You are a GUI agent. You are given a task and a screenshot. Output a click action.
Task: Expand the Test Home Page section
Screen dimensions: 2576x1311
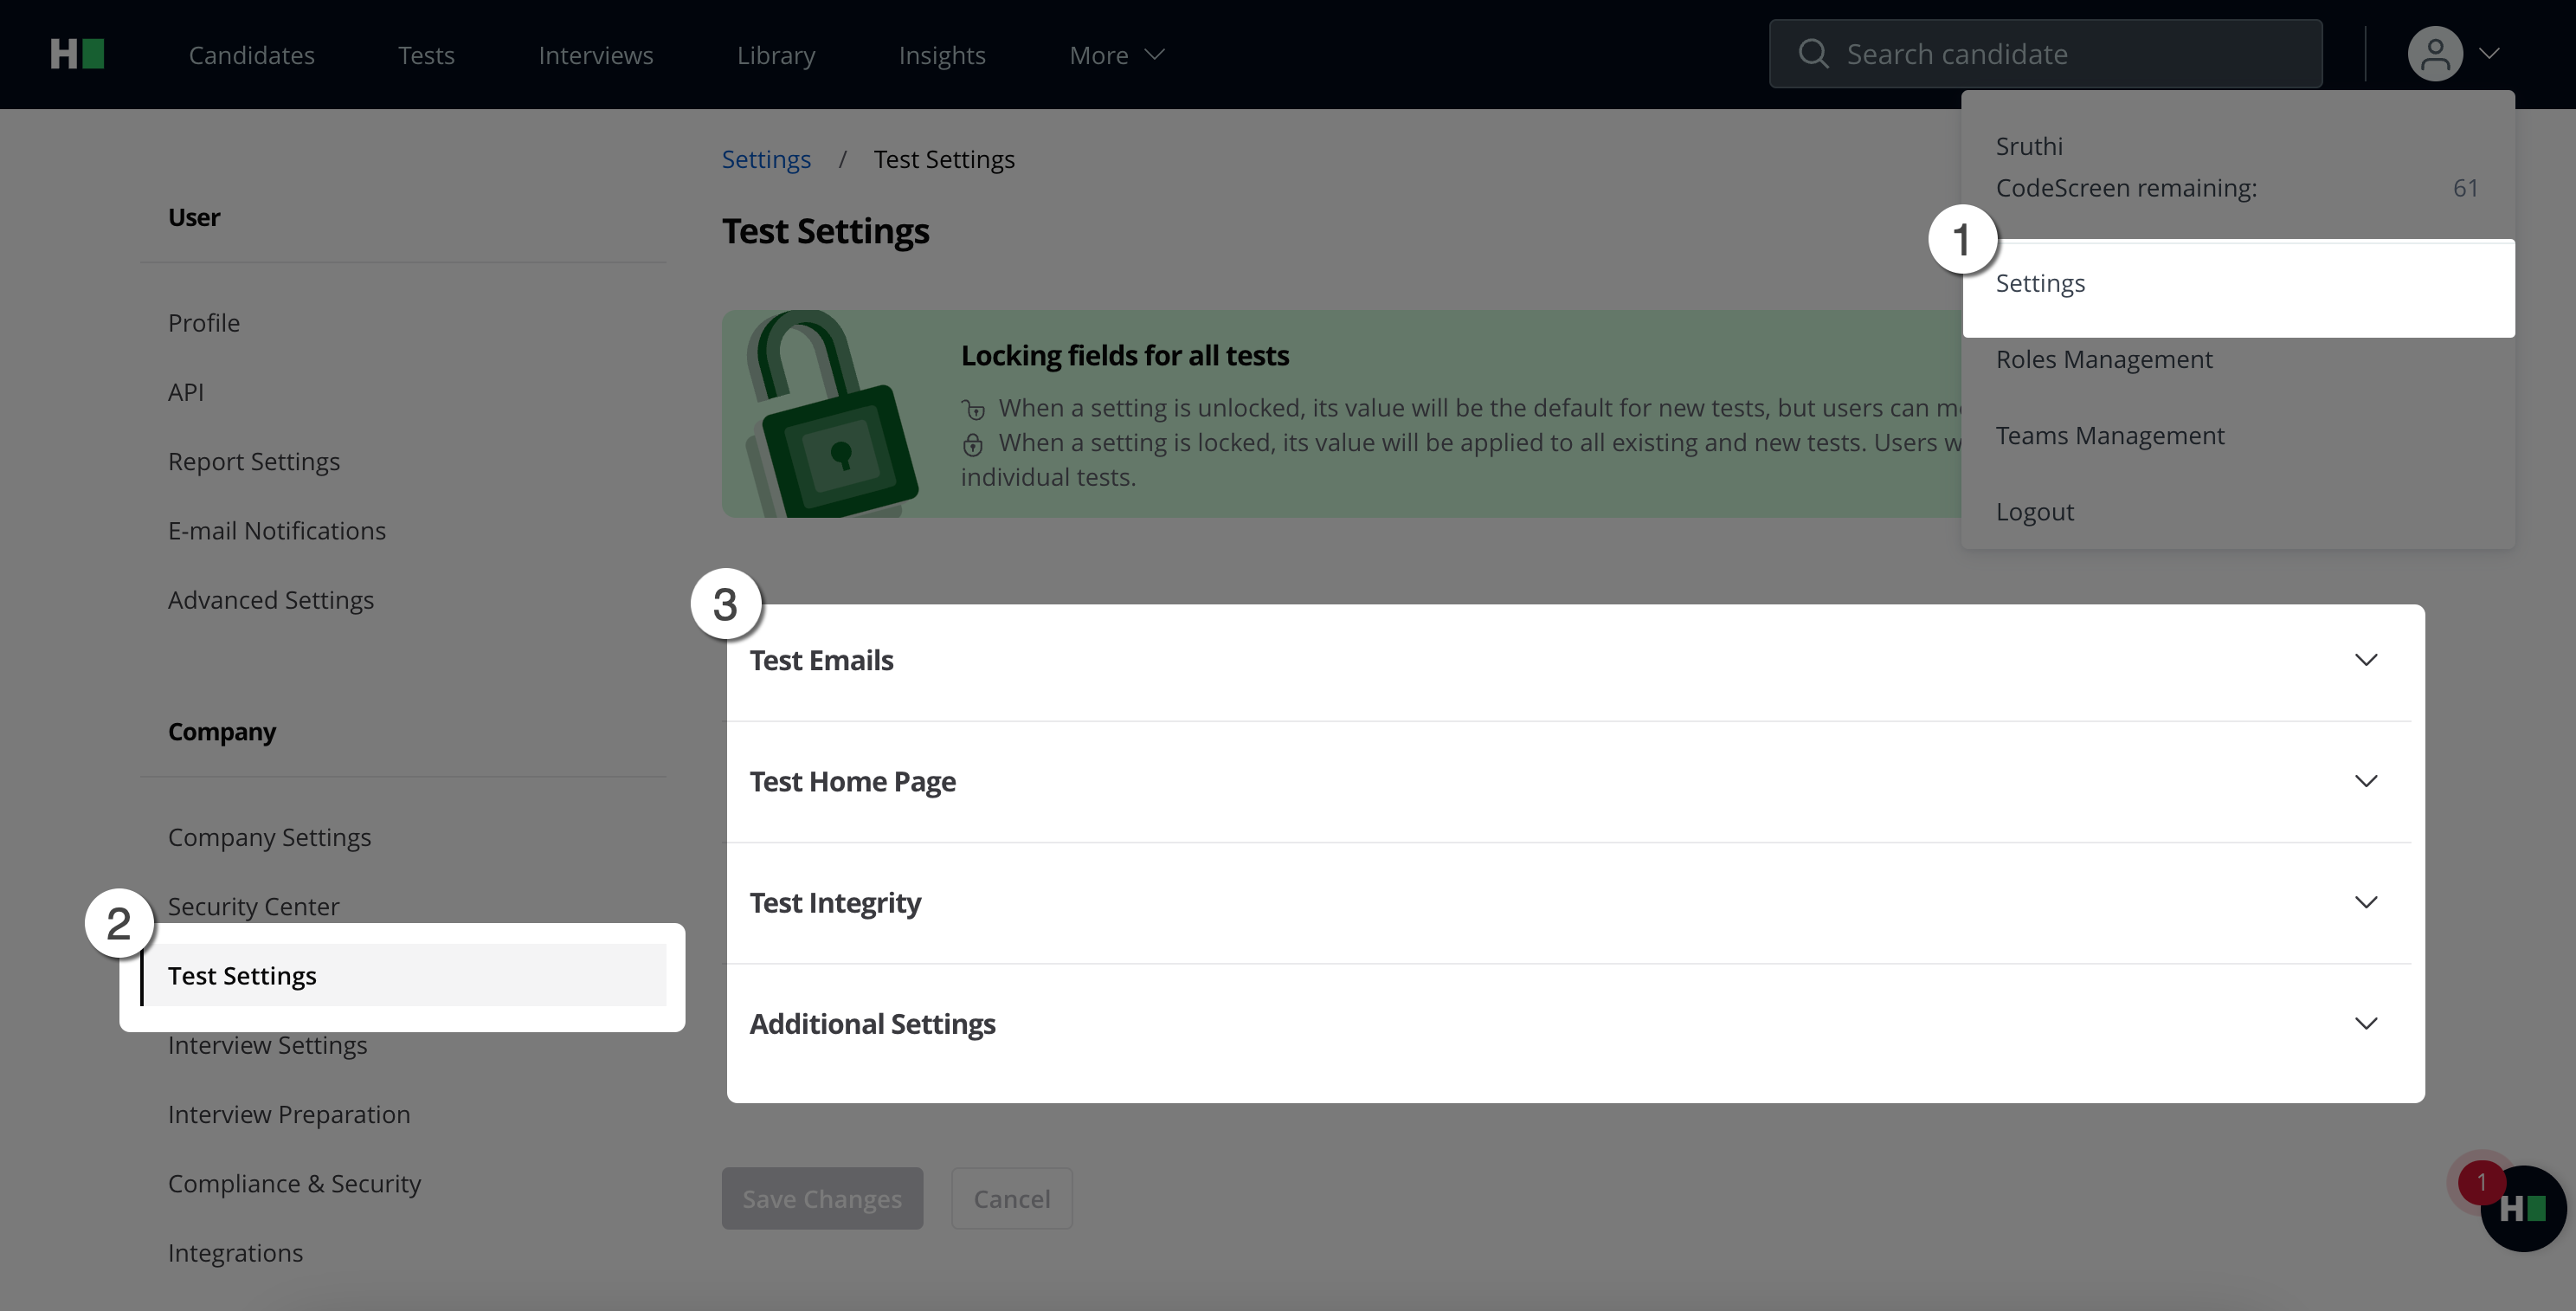(2365, 781)
